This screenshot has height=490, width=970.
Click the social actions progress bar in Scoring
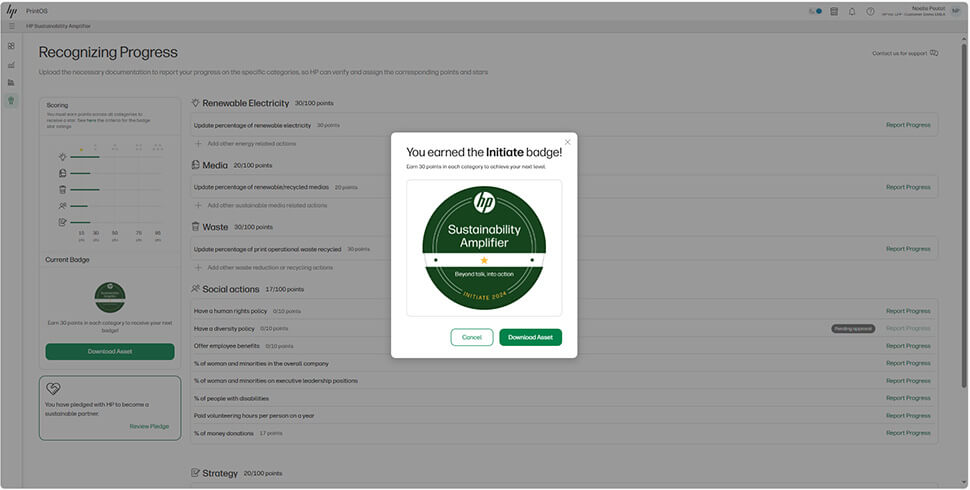click(79, 205)
